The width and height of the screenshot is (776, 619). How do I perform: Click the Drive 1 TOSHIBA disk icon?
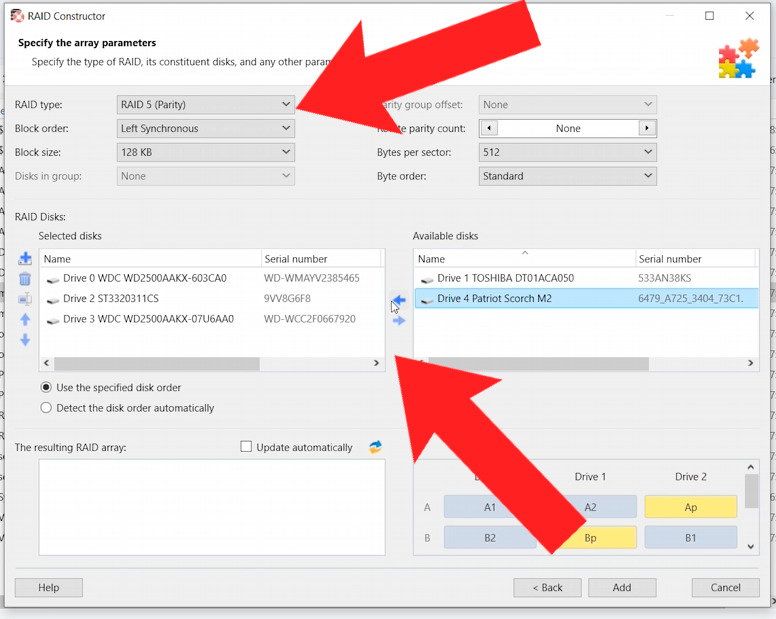[427, 279]
